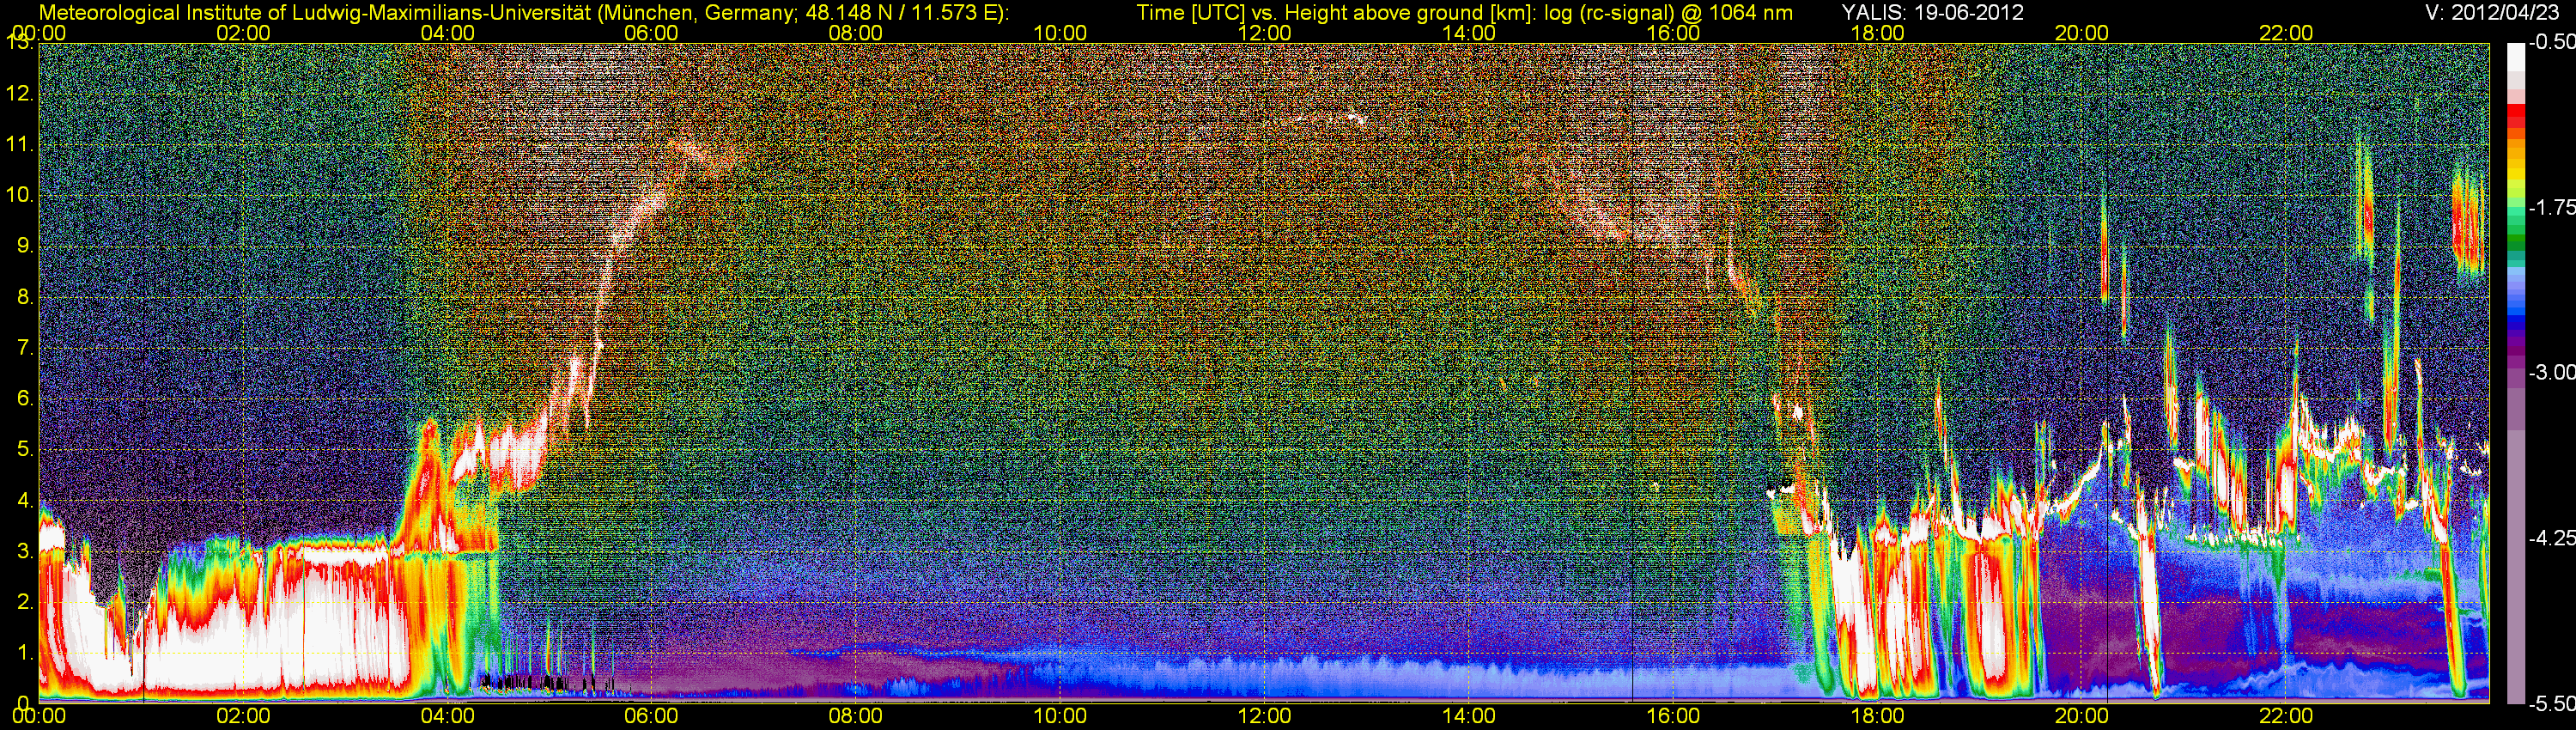The image size is (2576, 730).
Task: Click the 20:00 label on the top time axis
Action: 2082,33
